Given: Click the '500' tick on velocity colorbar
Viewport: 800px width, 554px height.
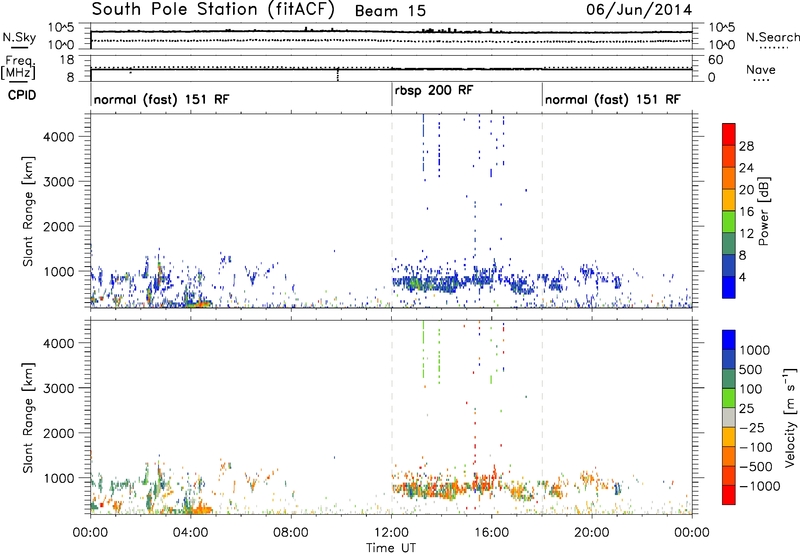Looking at the screenshot, I should (x=751, y=369).
